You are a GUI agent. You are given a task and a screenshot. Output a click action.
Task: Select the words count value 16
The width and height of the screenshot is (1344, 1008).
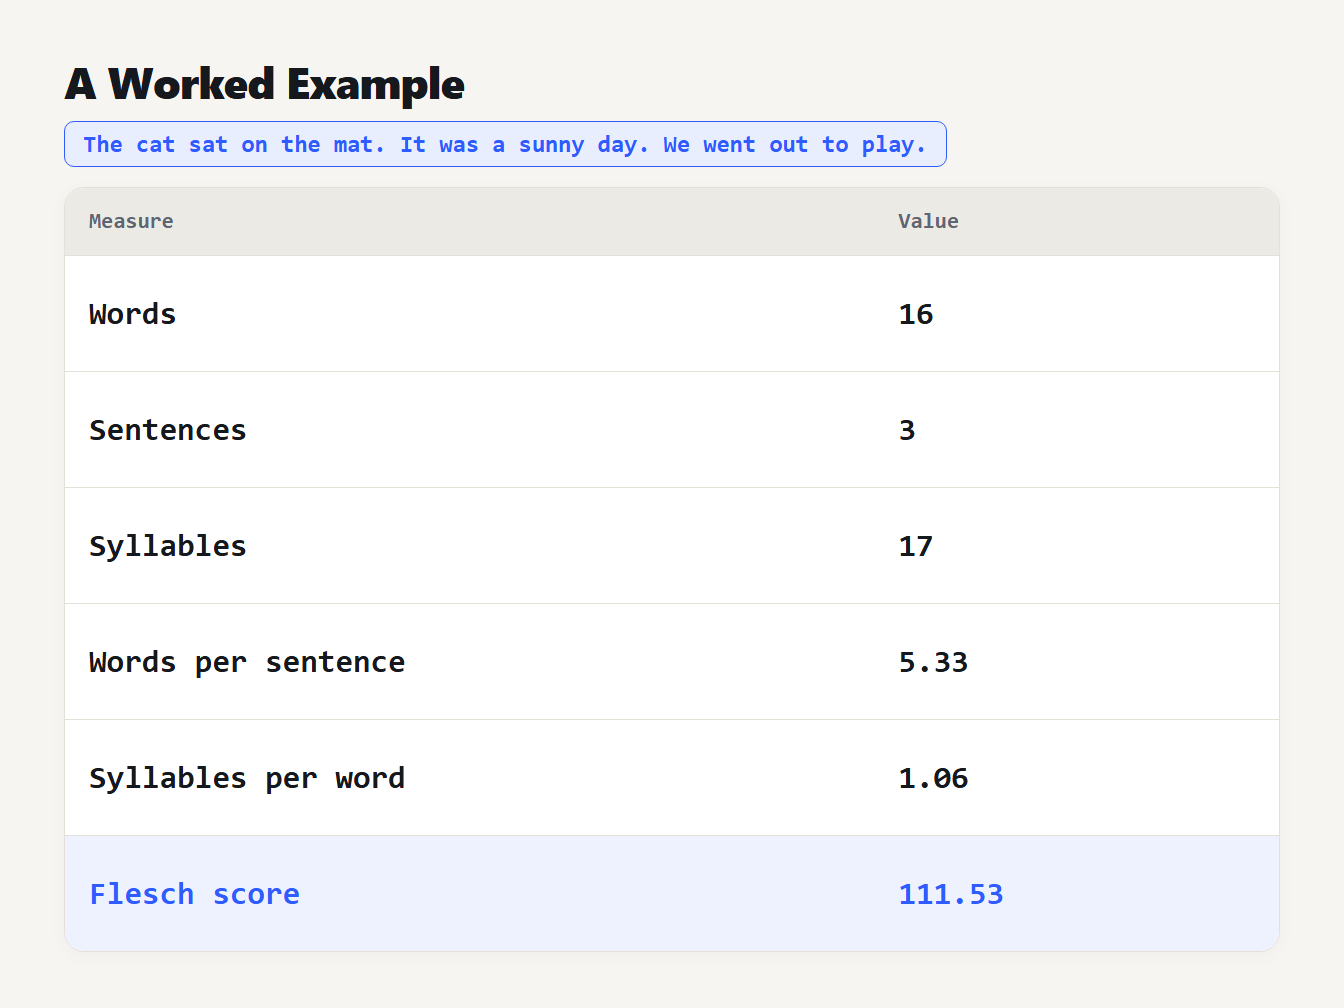pos(916,314)
